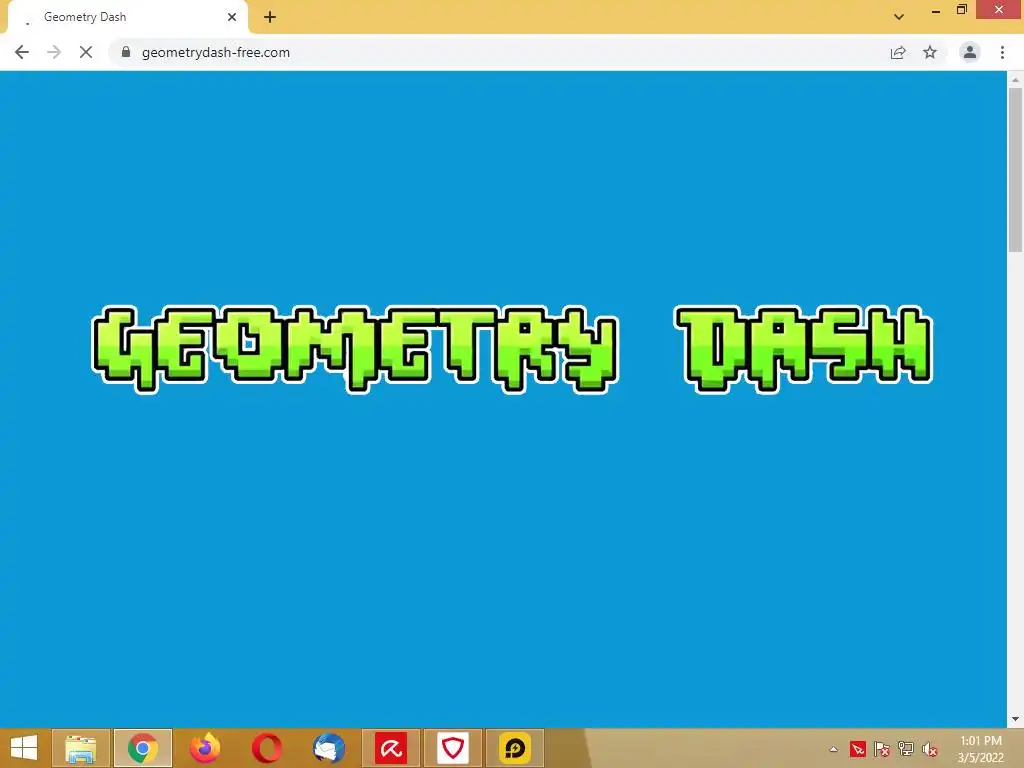This screenshot has width=1024, height=768.
Task: Open Action Center flag icon
Action: click(x=882, y=749)
